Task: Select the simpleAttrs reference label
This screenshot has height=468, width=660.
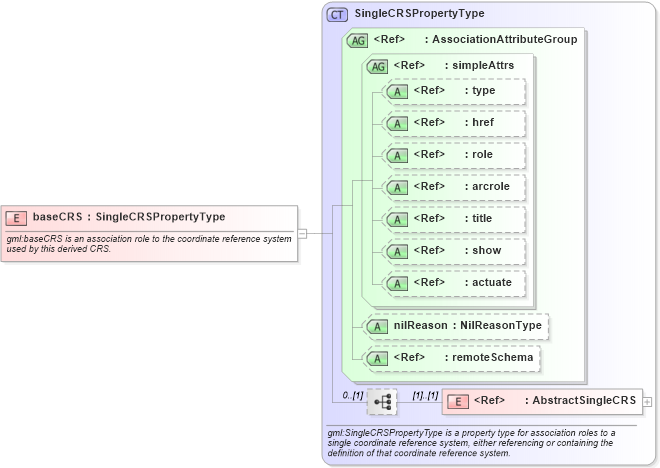Action: (454, 66)
